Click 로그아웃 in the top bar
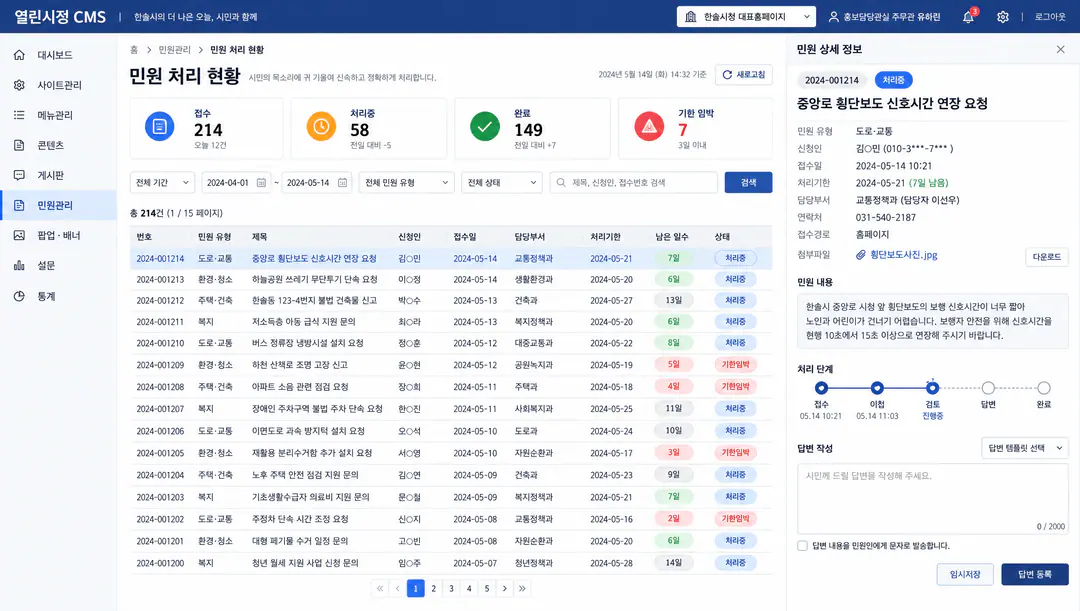Viewport: 1080px width, 611px height. click(1050, 17)
